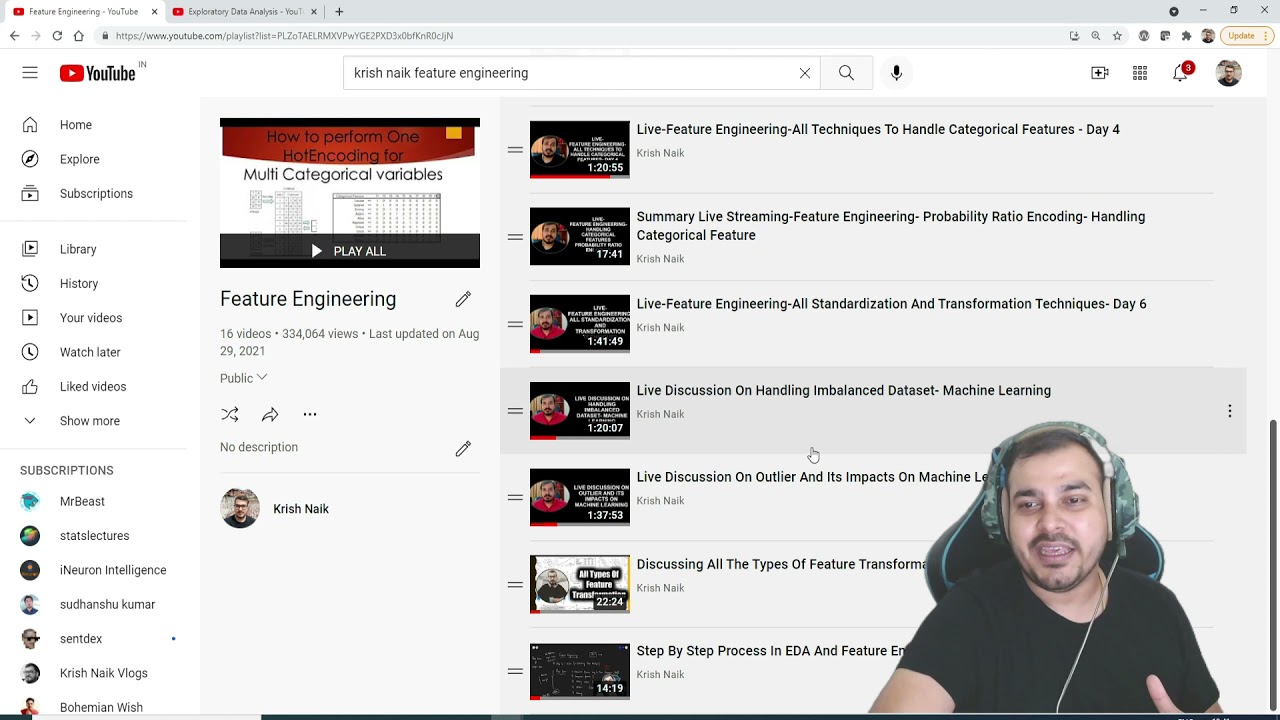Click the Day 4 video thumbnail 1:20:55
This screenshot has height=720, width=1280.
pos(580,149)
